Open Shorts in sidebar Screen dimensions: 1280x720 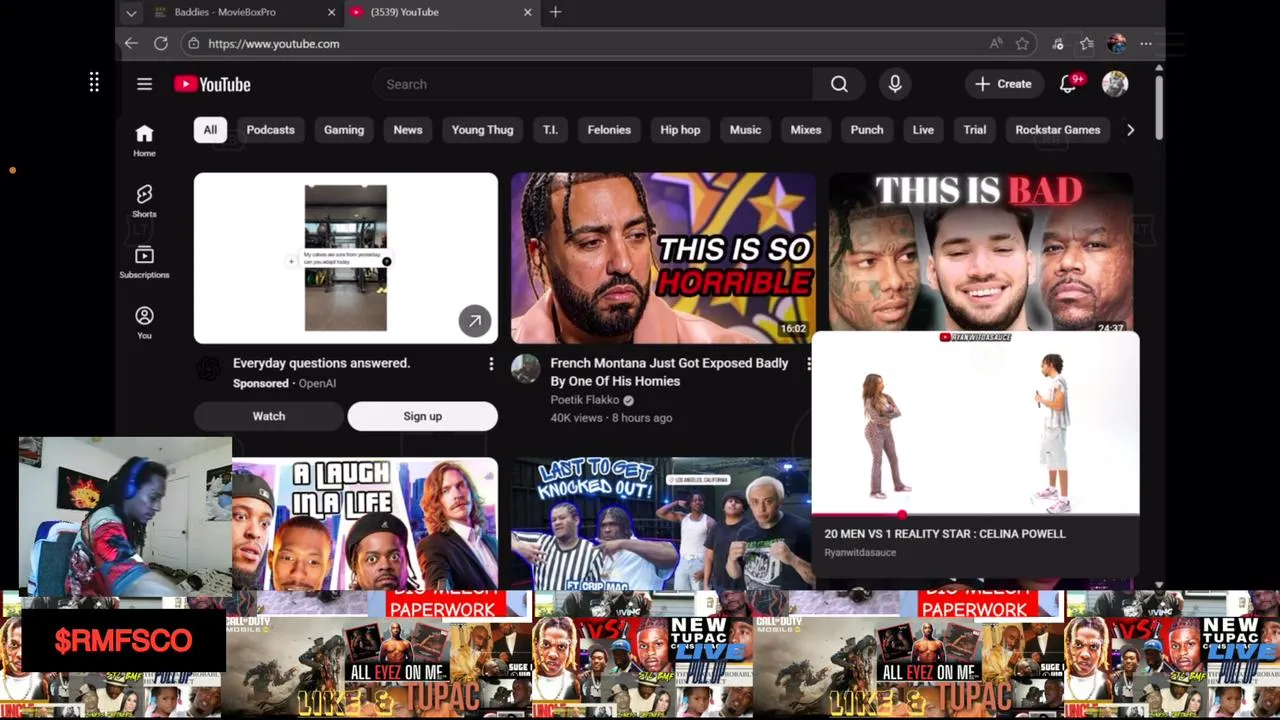(x=144, y=201)
